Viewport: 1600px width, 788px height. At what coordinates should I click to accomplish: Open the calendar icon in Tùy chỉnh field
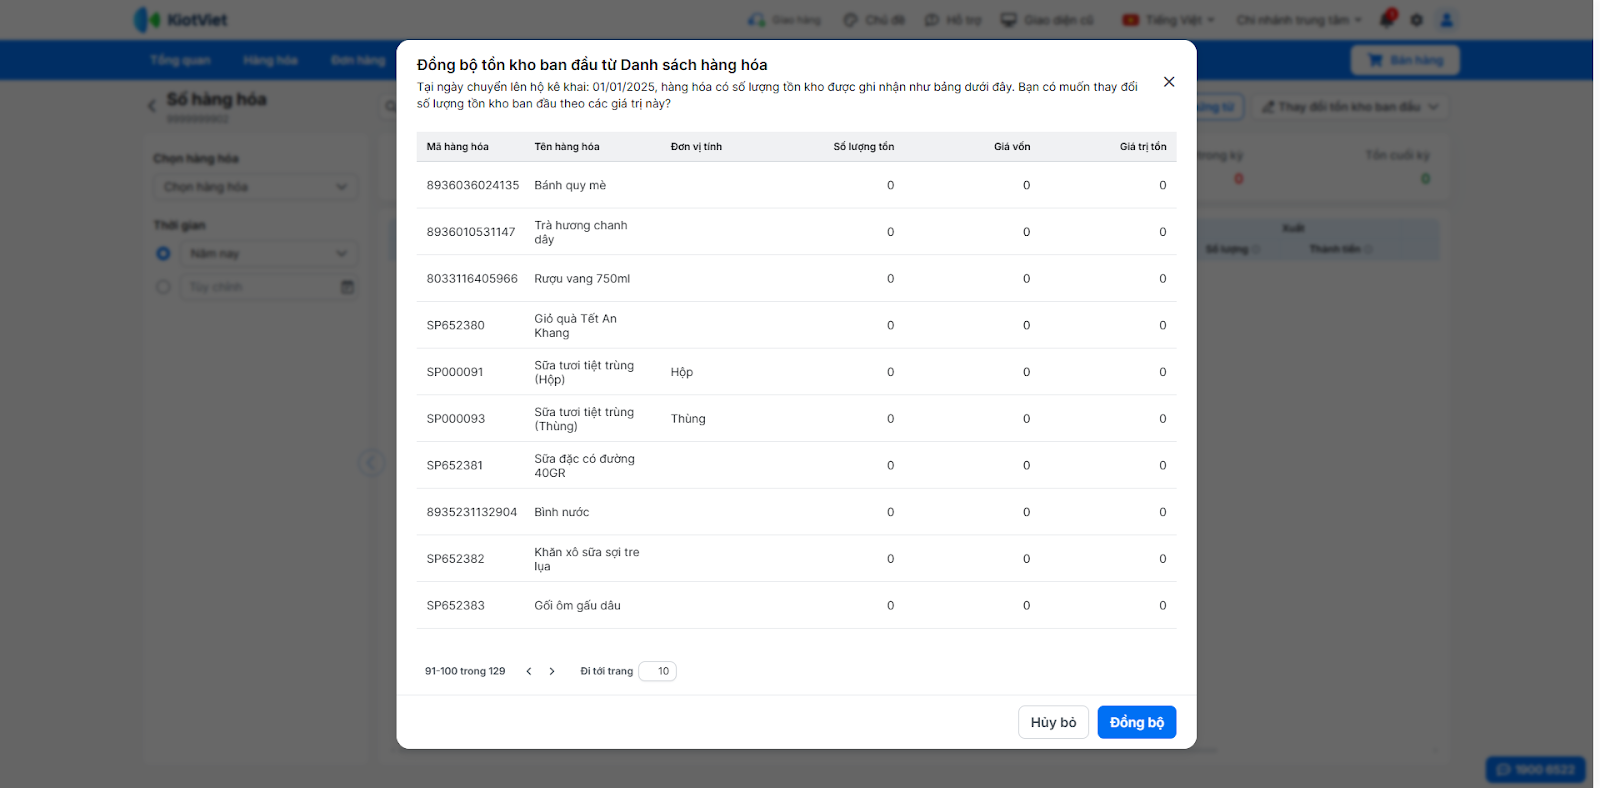click(x=347, y=287)
